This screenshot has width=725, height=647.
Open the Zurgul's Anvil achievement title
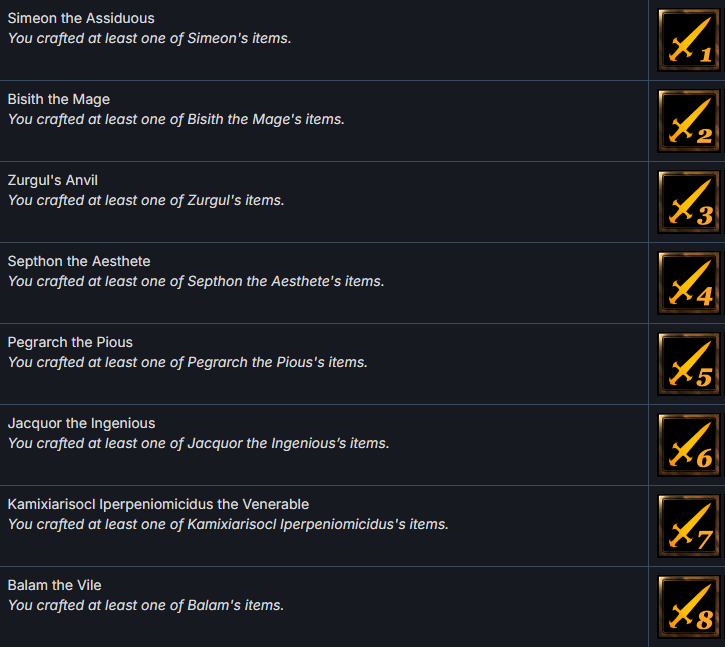click(53, 181)
